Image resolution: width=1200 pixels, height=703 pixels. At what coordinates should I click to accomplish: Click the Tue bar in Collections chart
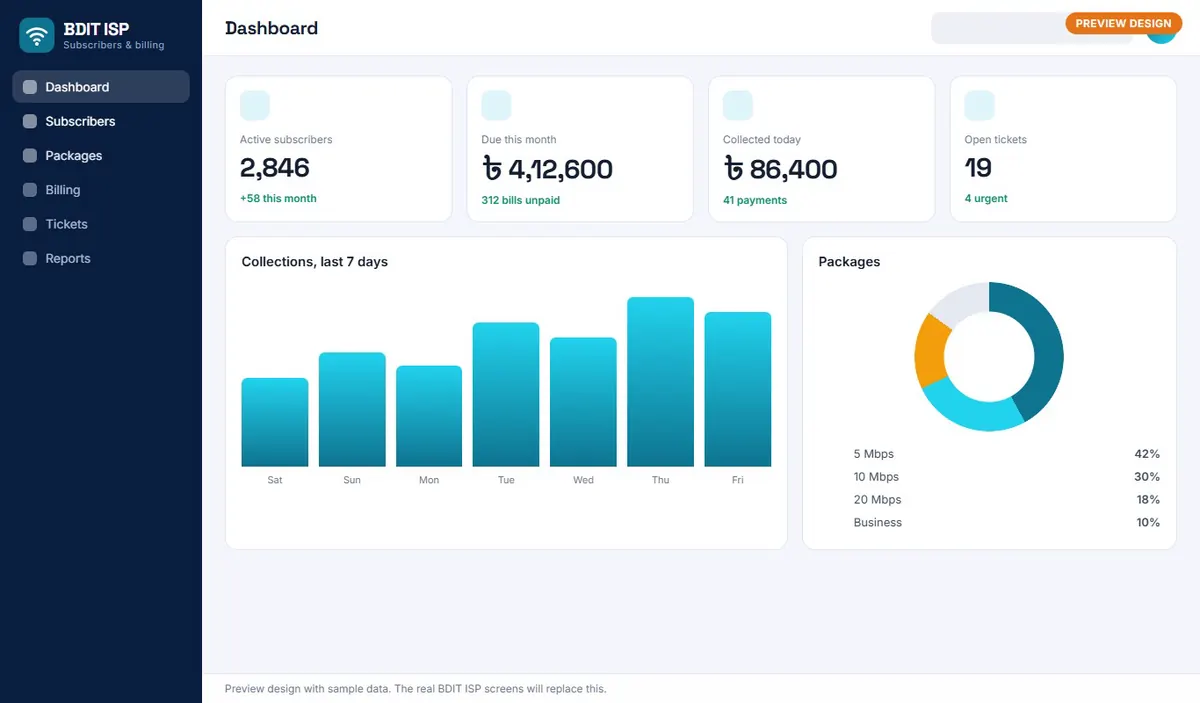point(506,395)
